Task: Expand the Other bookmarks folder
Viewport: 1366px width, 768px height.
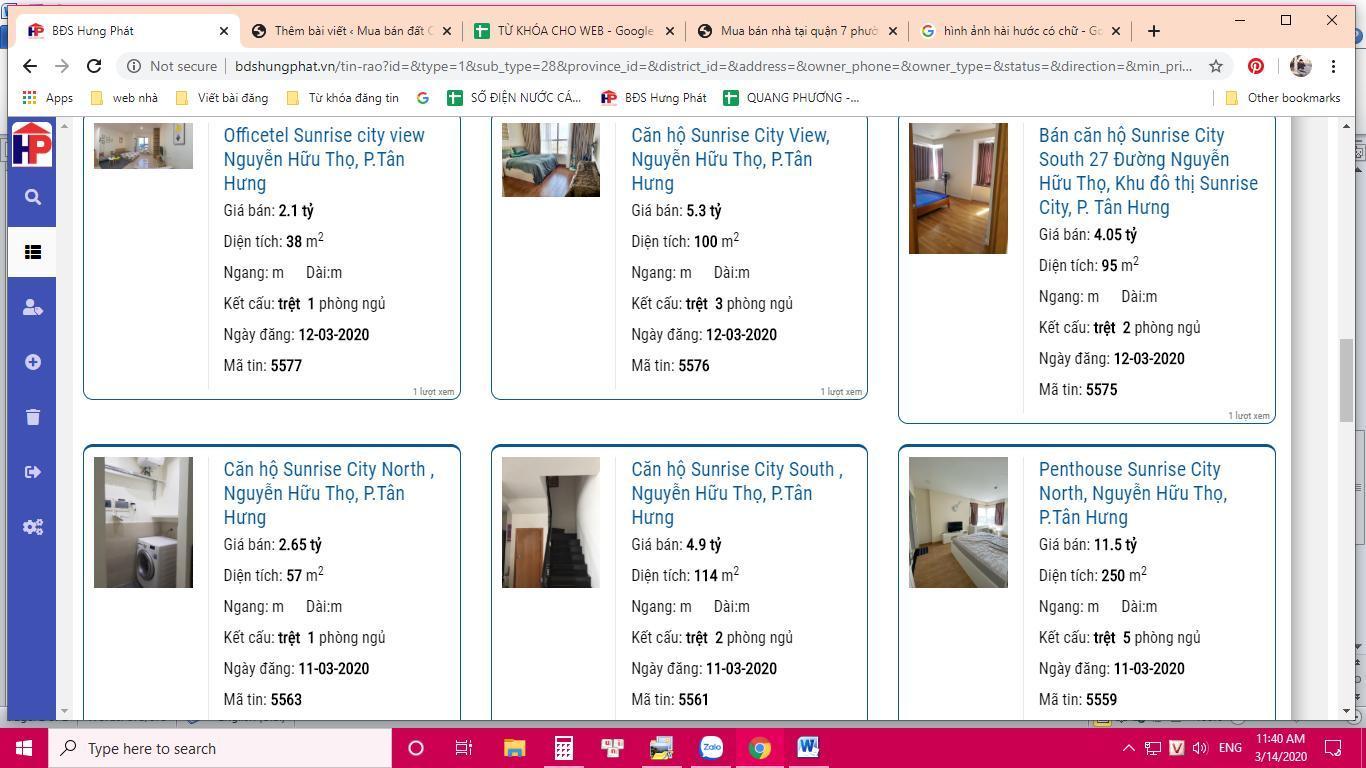Action: [1282, 98]
